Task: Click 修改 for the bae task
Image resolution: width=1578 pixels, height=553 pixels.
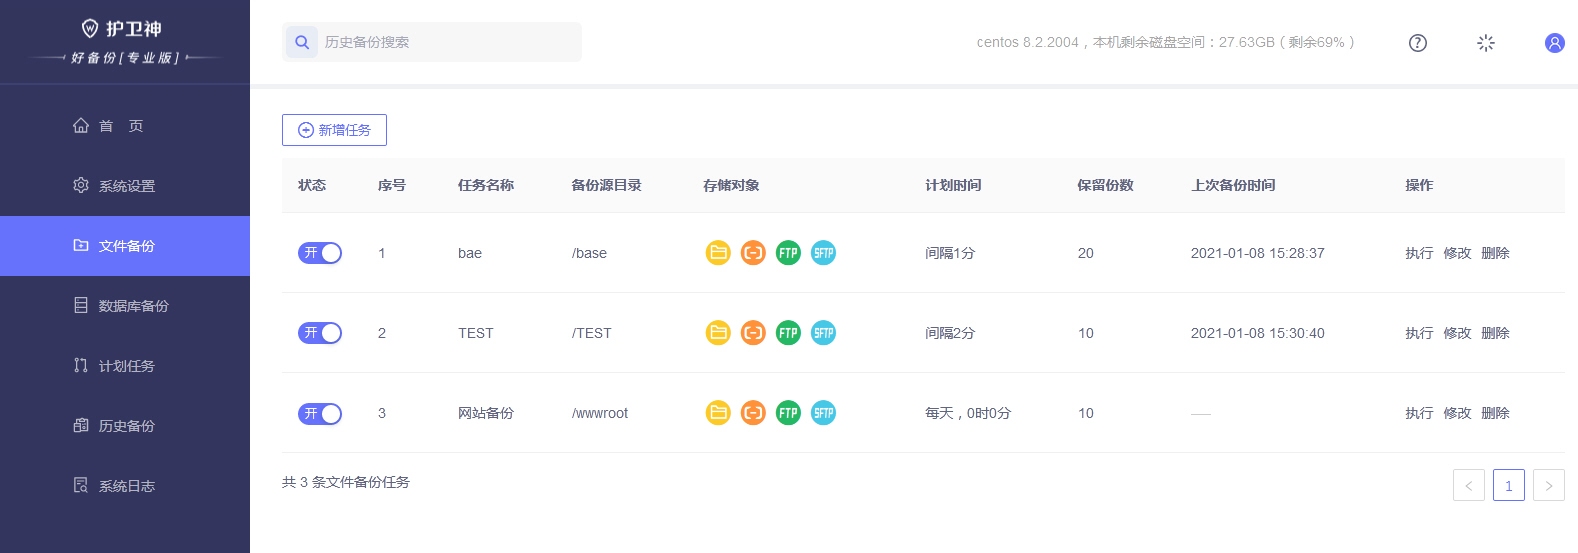Action: 1457,253
